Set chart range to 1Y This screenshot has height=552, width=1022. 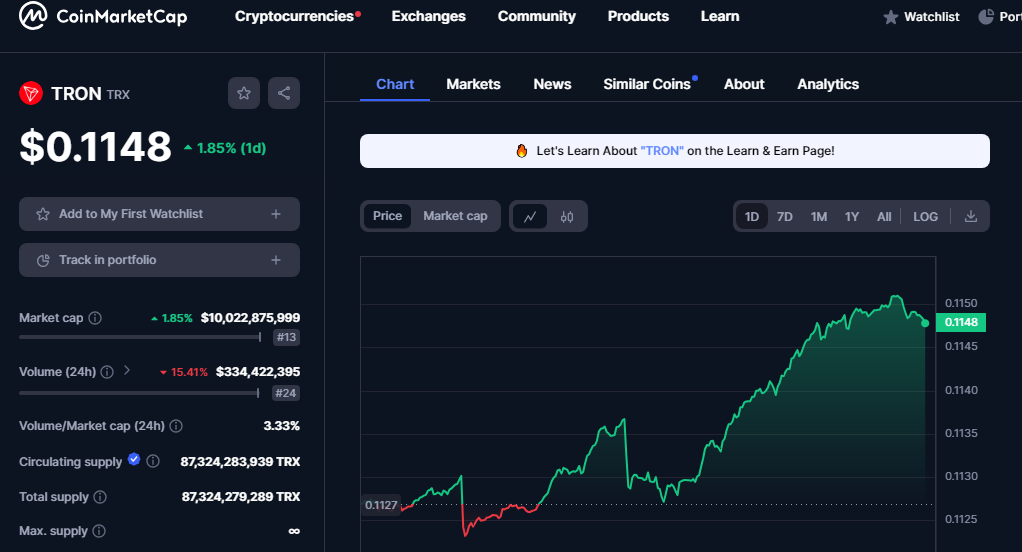click(852, 216)
